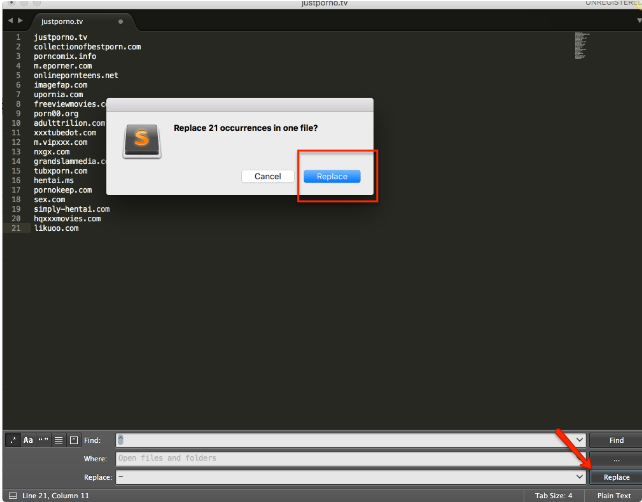Click line number 21 in gutter

click(x=16, y=228)
